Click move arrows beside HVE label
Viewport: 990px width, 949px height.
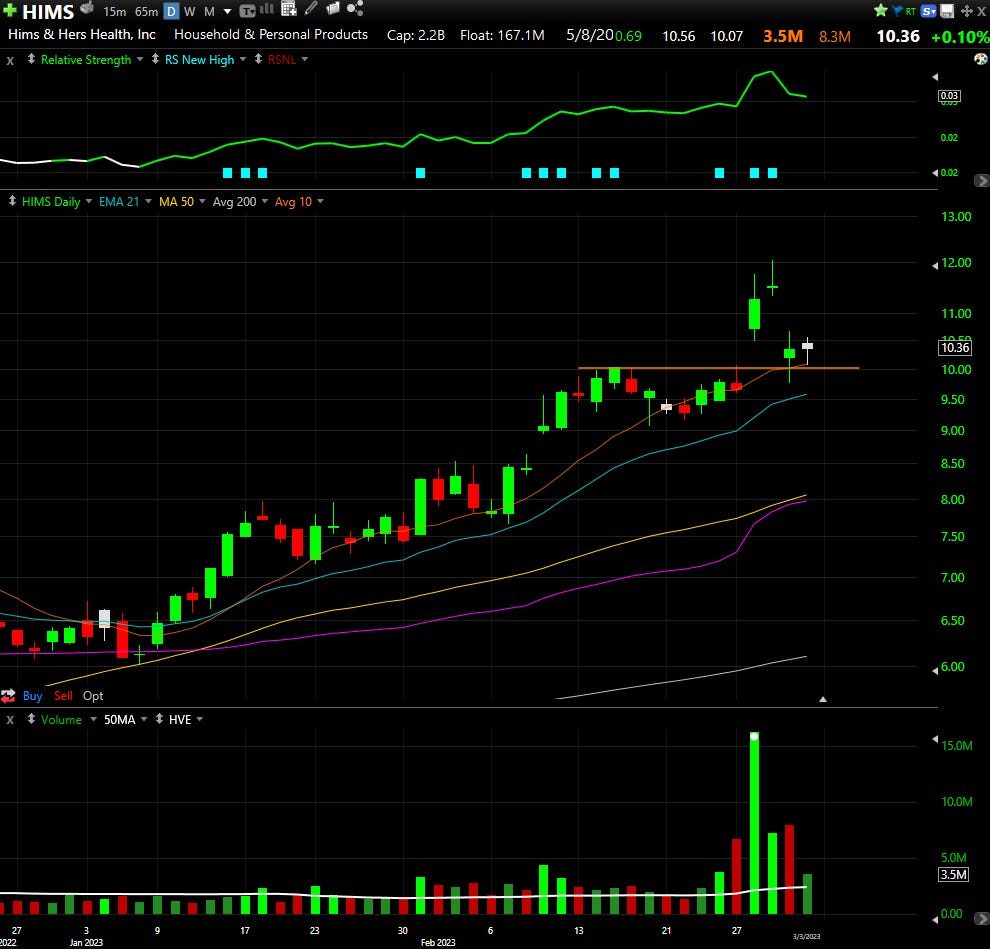(159, 719)
